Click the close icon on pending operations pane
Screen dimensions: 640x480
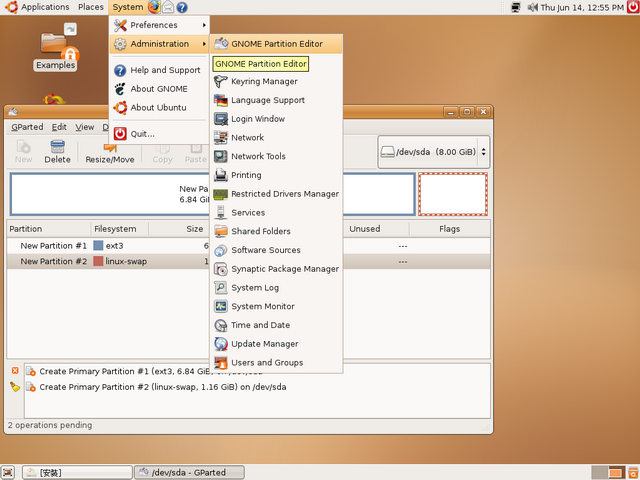click(15, 371)
